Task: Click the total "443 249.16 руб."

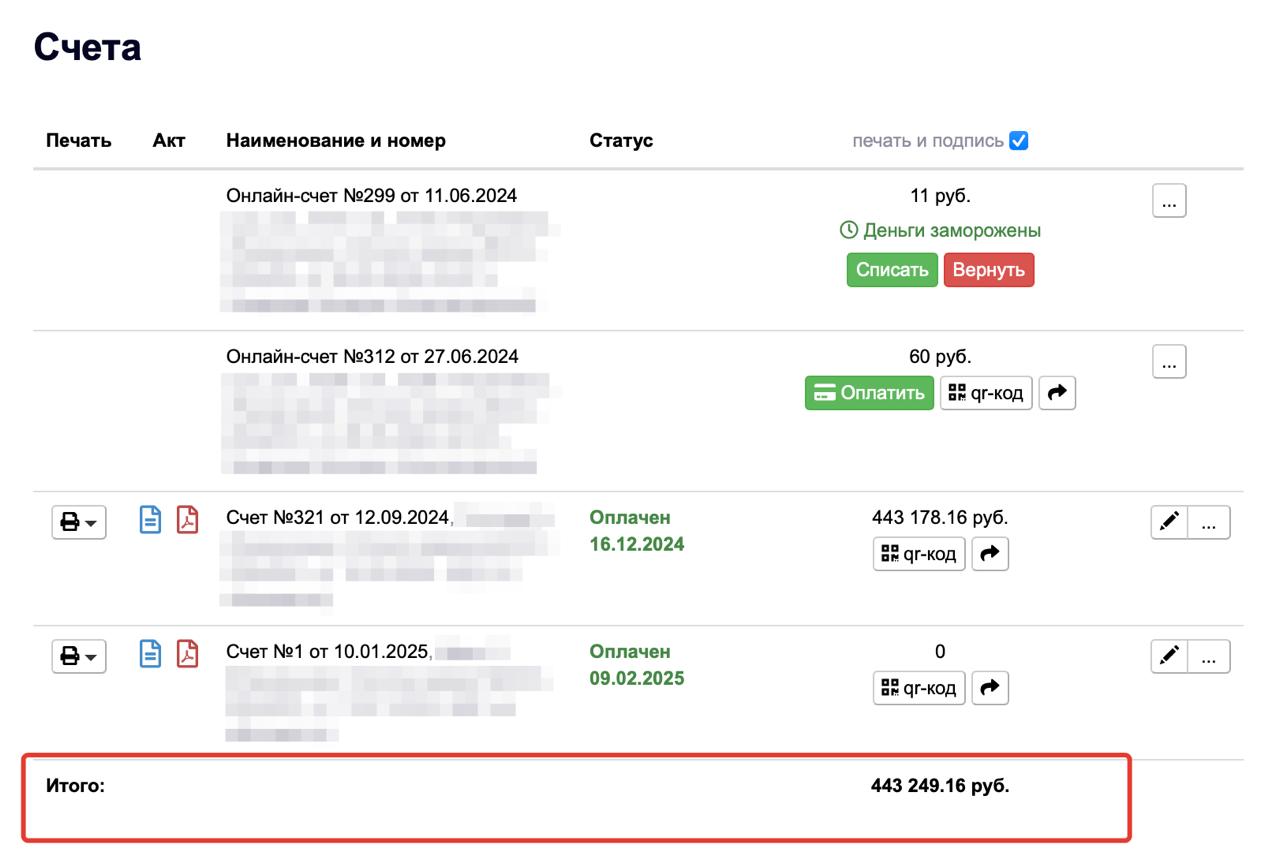Action: [940, 786]
